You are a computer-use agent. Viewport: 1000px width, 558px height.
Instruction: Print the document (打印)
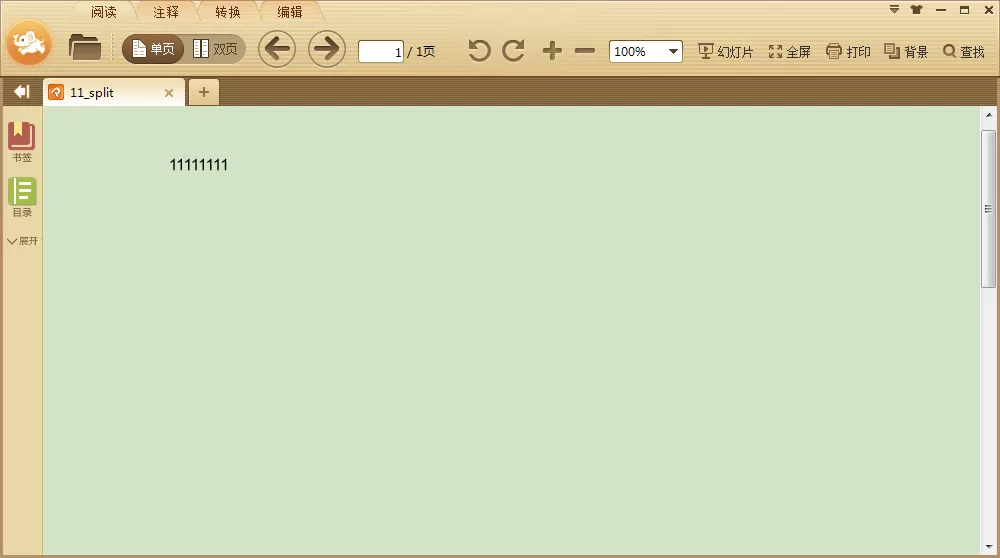[848, 52]
